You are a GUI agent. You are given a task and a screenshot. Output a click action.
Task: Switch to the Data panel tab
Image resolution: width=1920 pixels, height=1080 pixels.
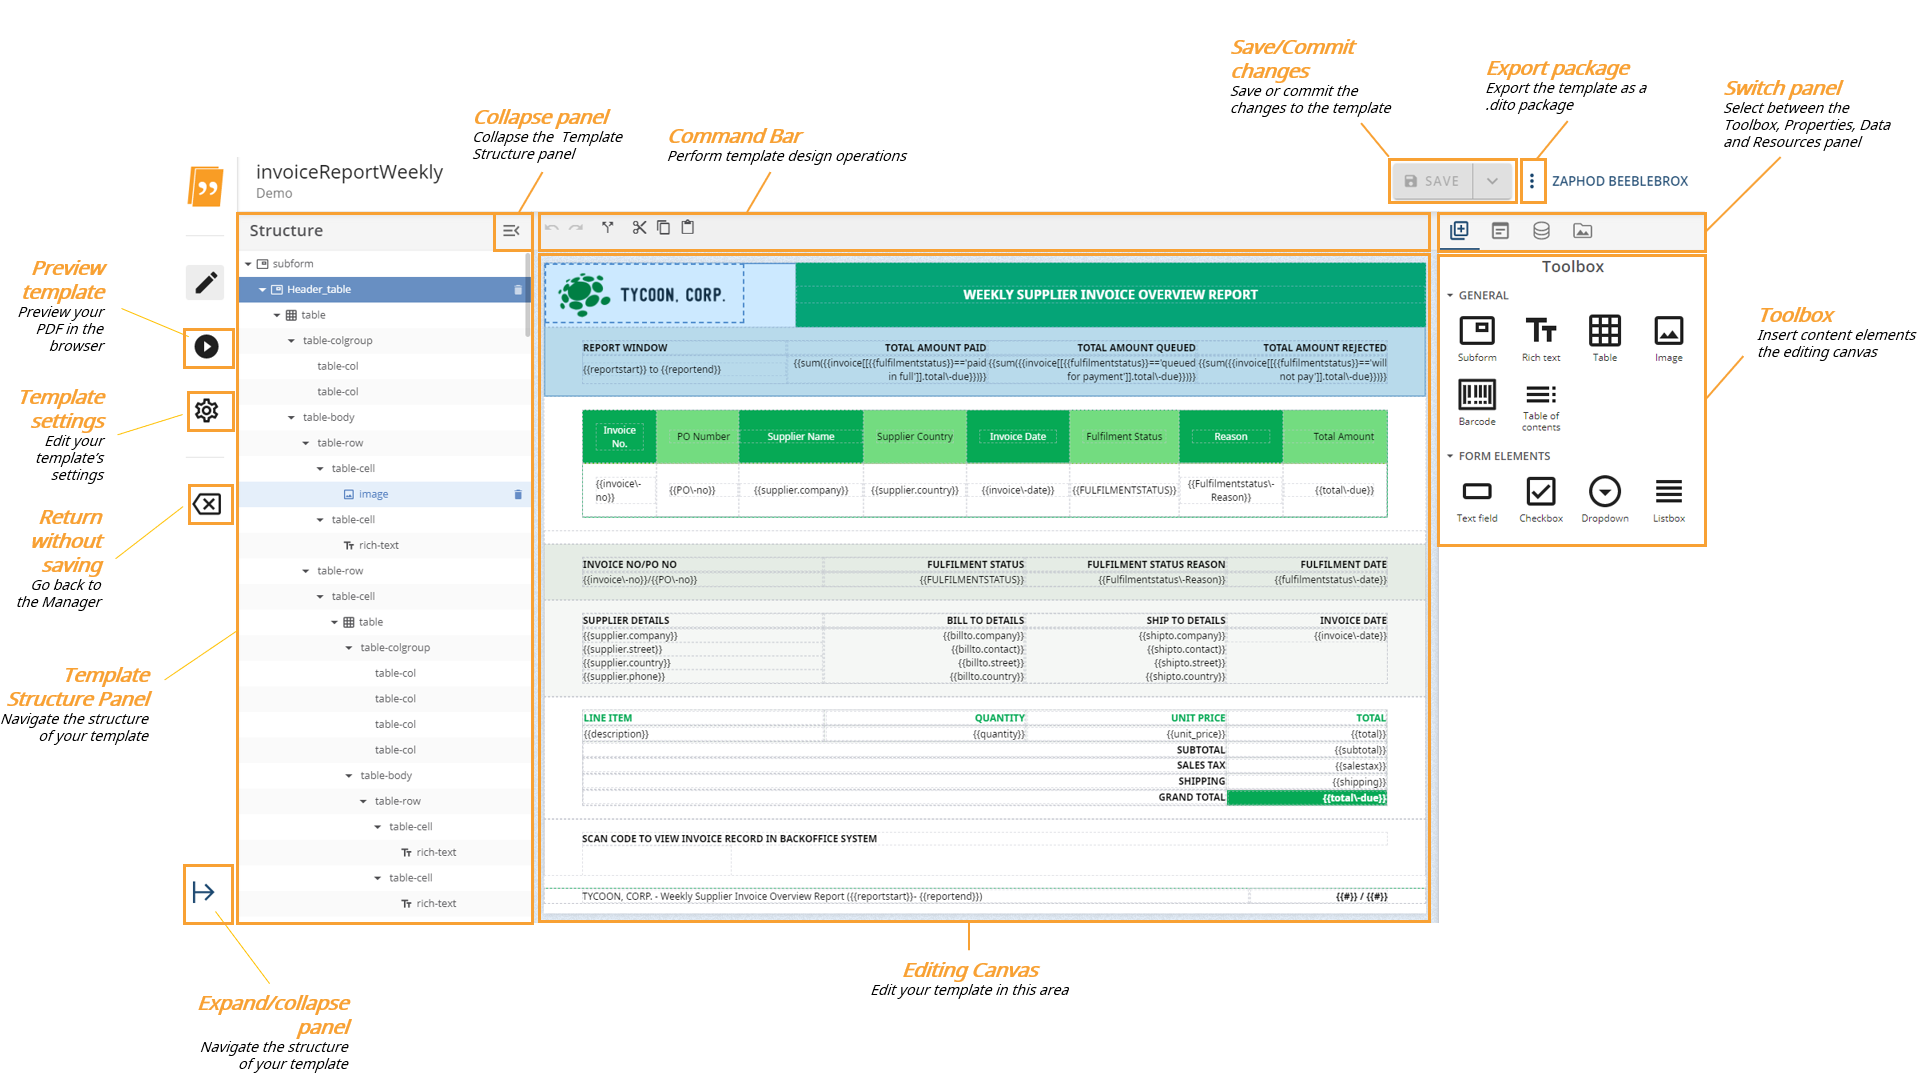(1541, 231)
